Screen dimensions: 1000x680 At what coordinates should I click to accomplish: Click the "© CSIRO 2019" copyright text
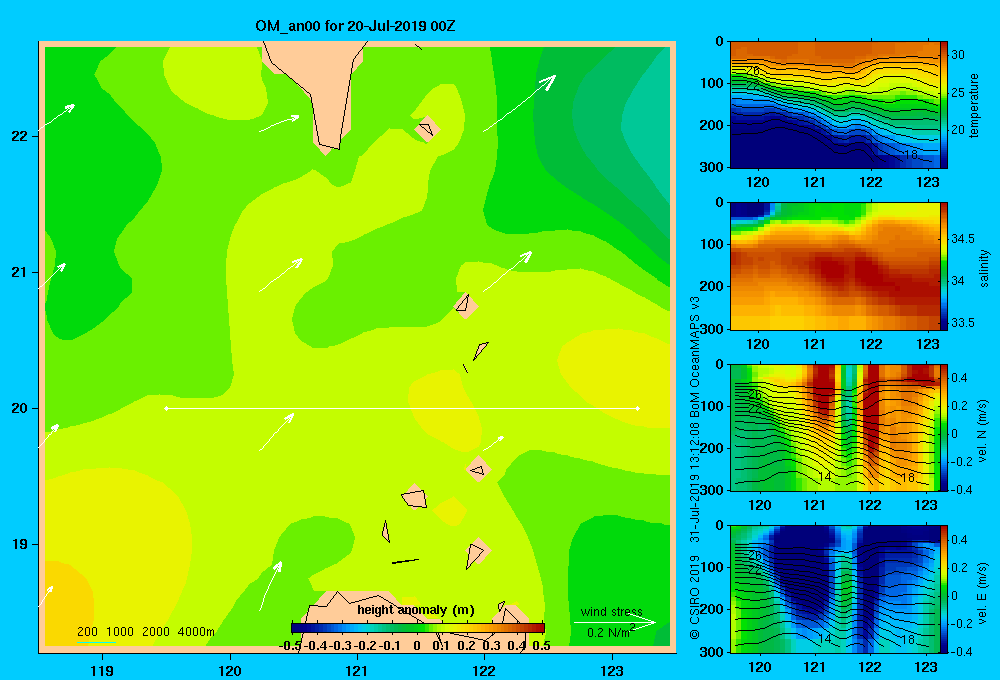[x=695, y=596]
